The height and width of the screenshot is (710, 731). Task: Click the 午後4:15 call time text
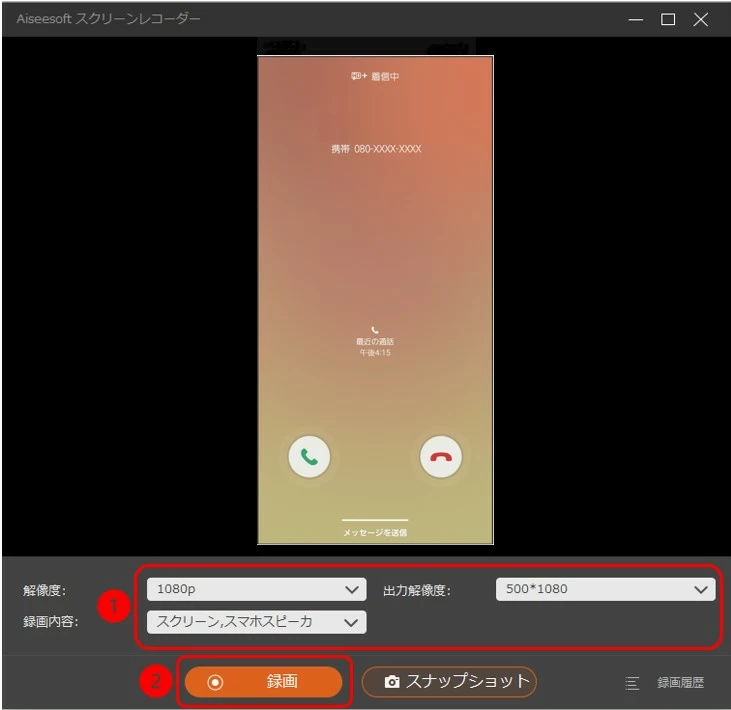375,352
